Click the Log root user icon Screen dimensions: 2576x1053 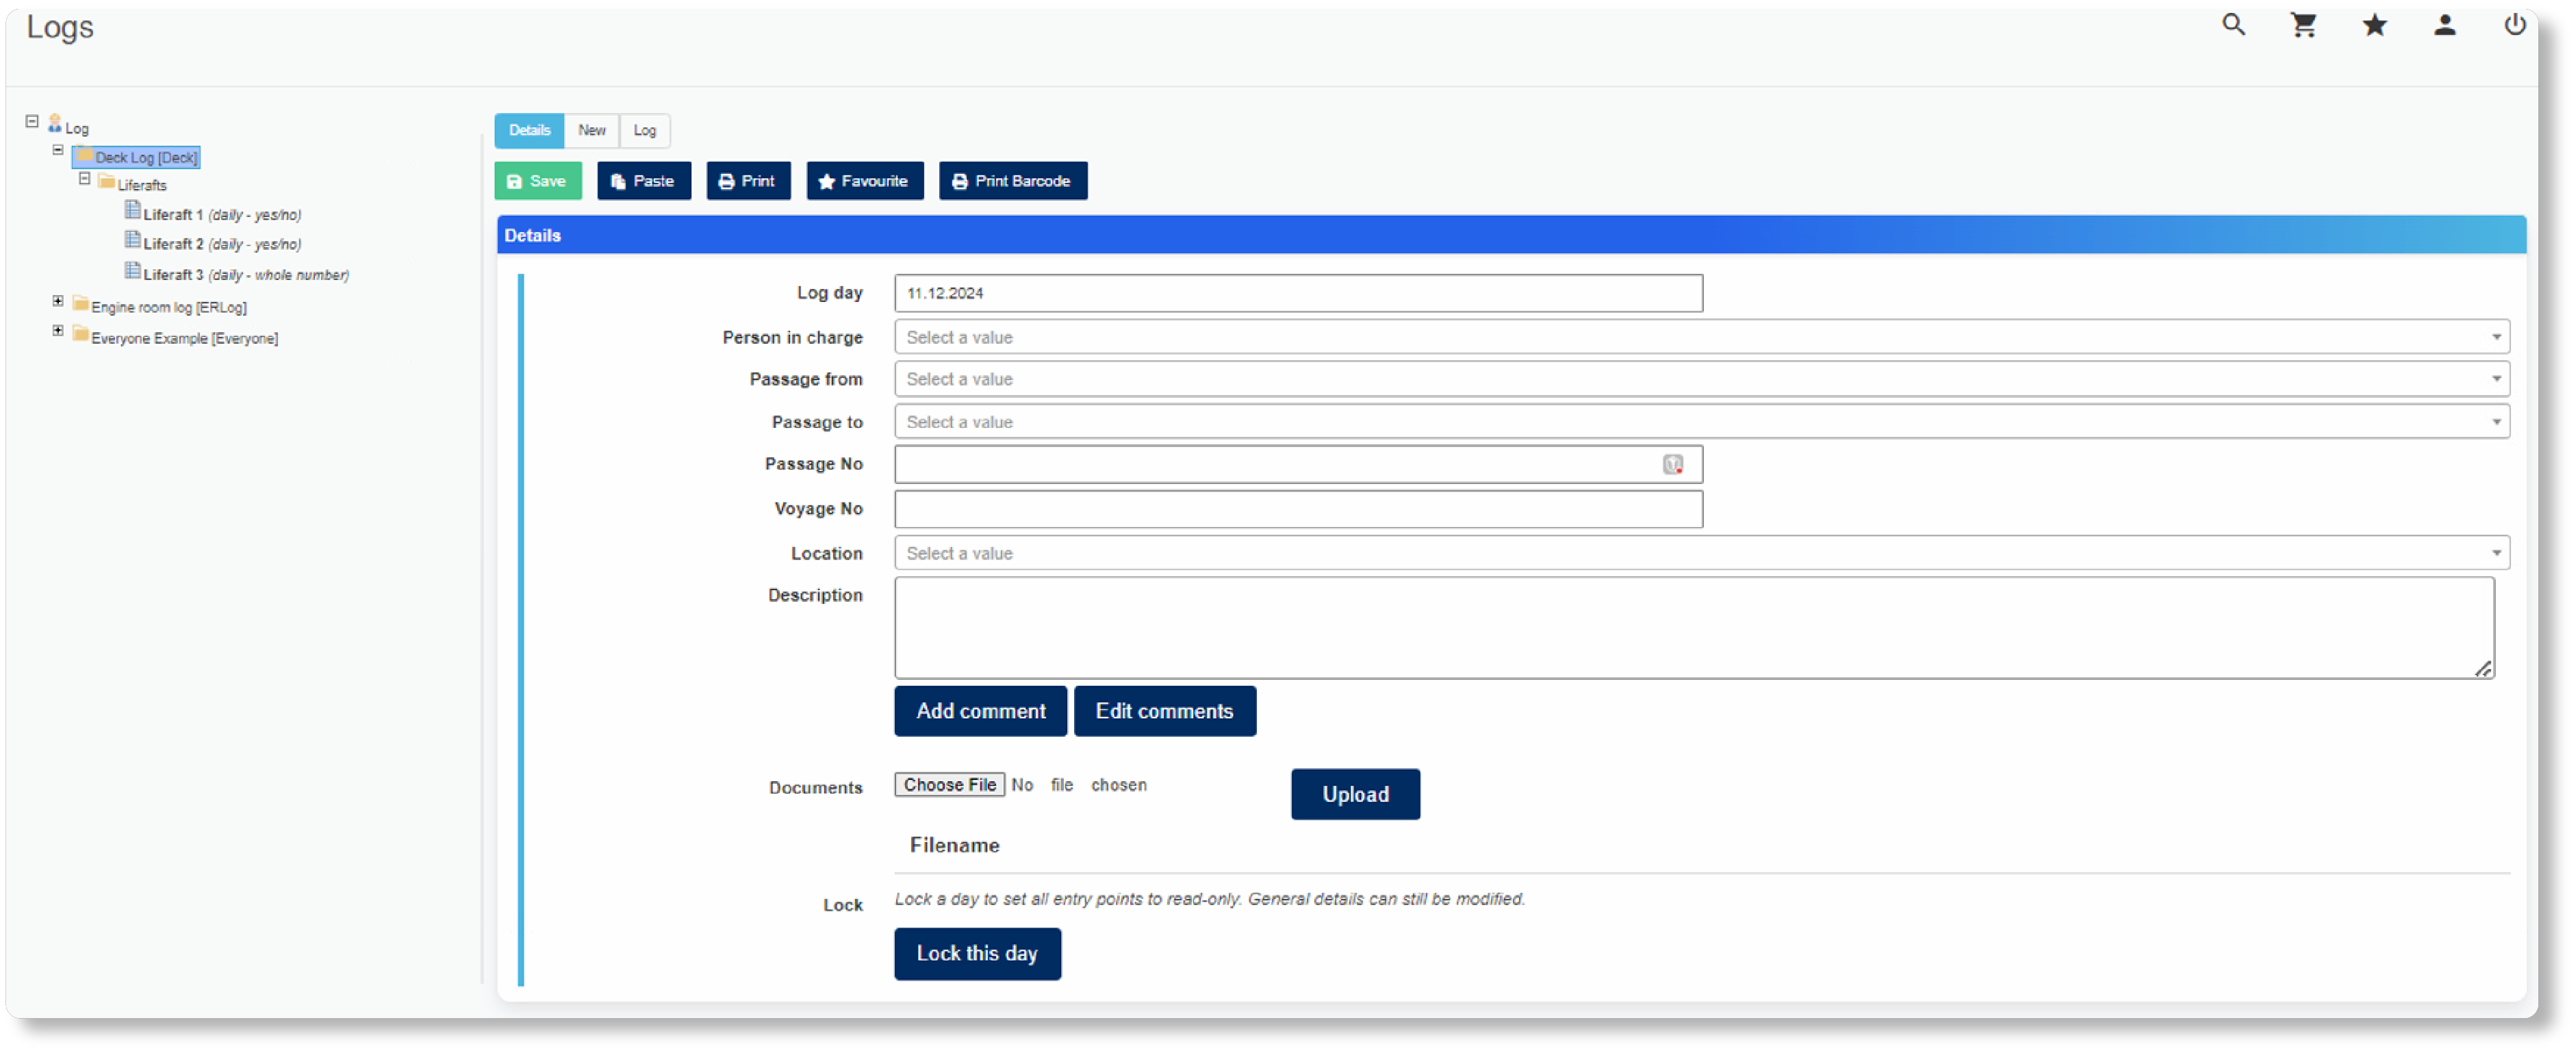tap(55, 123)
